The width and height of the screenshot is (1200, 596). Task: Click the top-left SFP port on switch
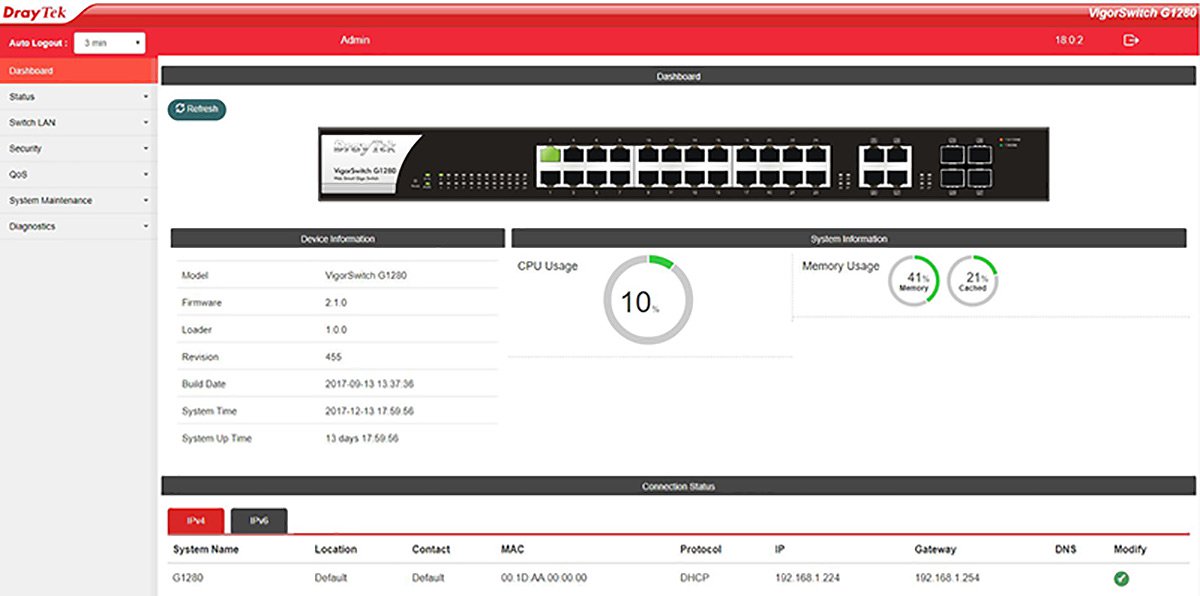(x=951, y=155)
